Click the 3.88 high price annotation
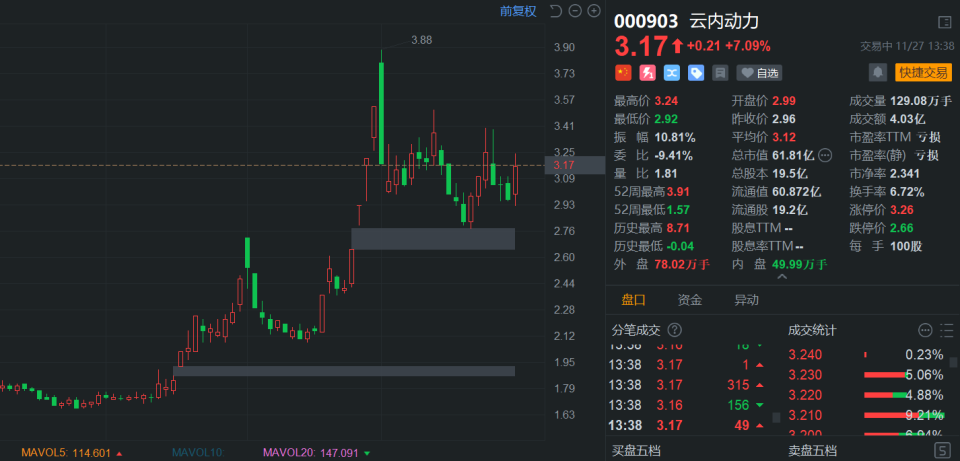Image resolution: width=960 pixels, height=461 pixels. pos(421,40)
